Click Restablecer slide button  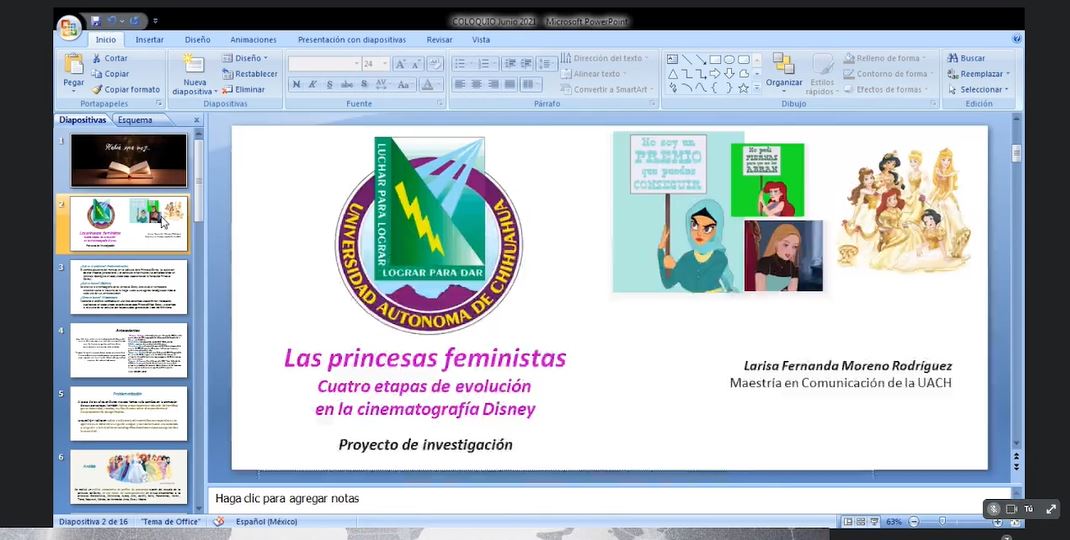tap(250, 74)
